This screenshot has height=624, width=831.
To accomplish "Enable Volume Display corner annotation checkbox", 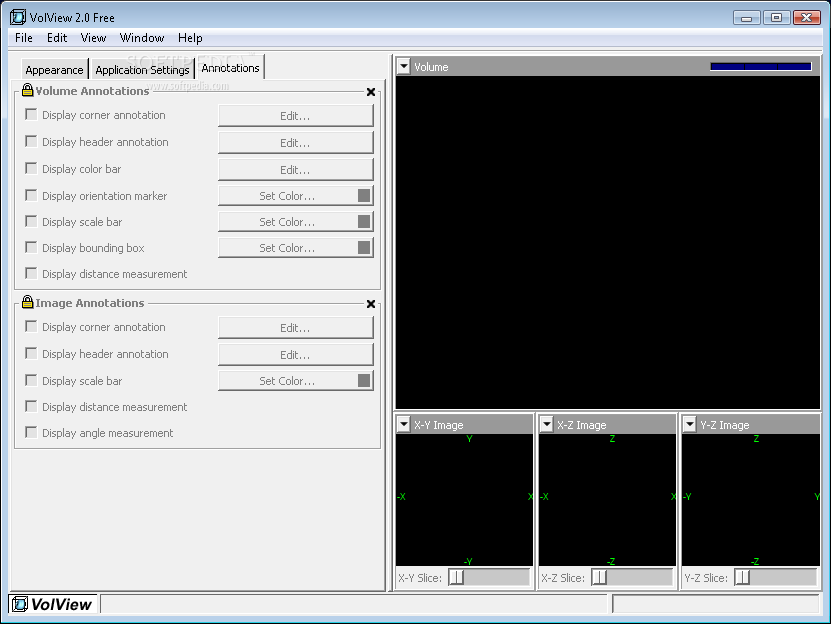I will [x=31, y=115].
